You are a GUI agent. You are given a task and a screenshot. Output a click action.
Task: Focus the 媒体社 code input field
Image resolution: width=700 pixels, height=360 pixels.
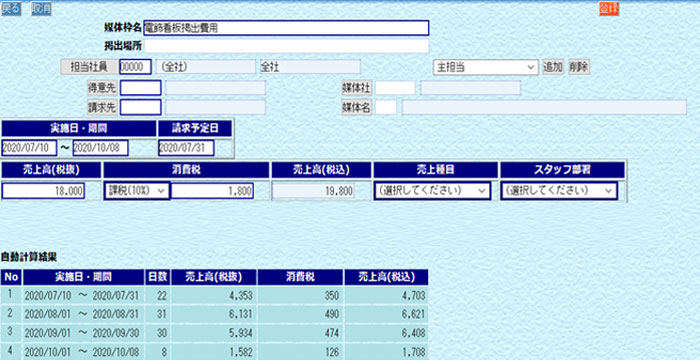click(395, 88)
